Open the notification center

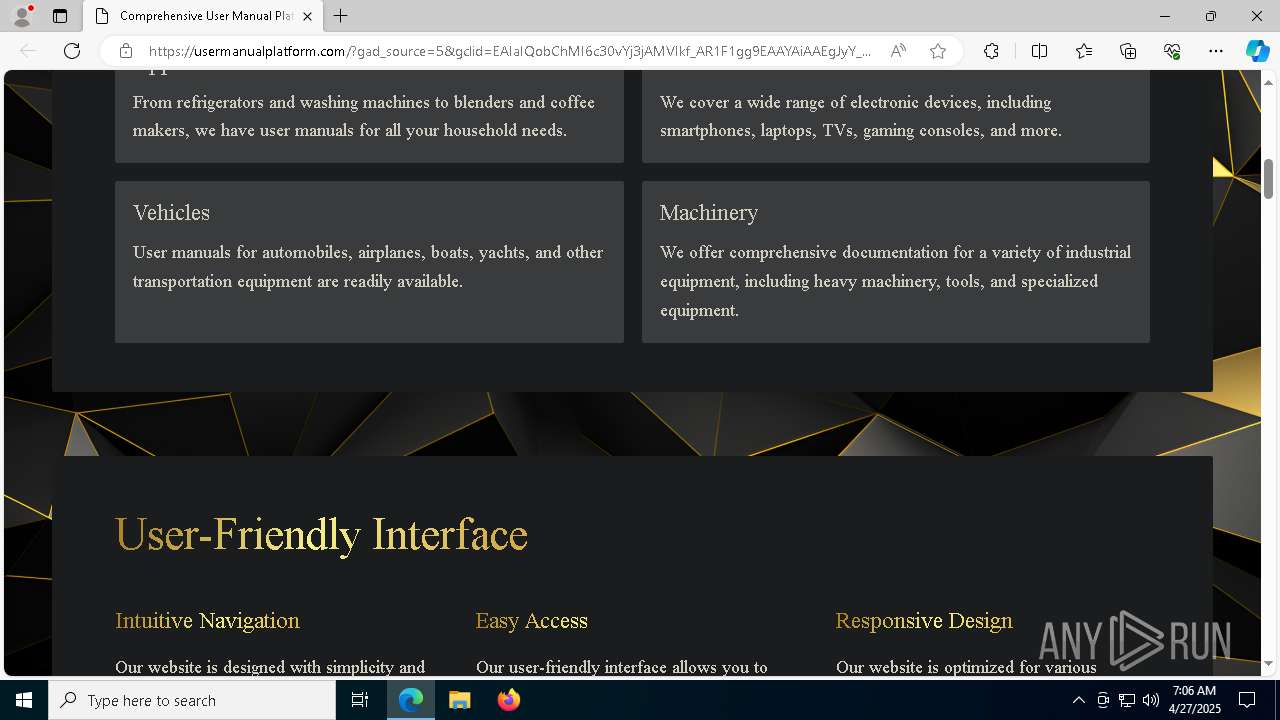tap(1247, 700)
